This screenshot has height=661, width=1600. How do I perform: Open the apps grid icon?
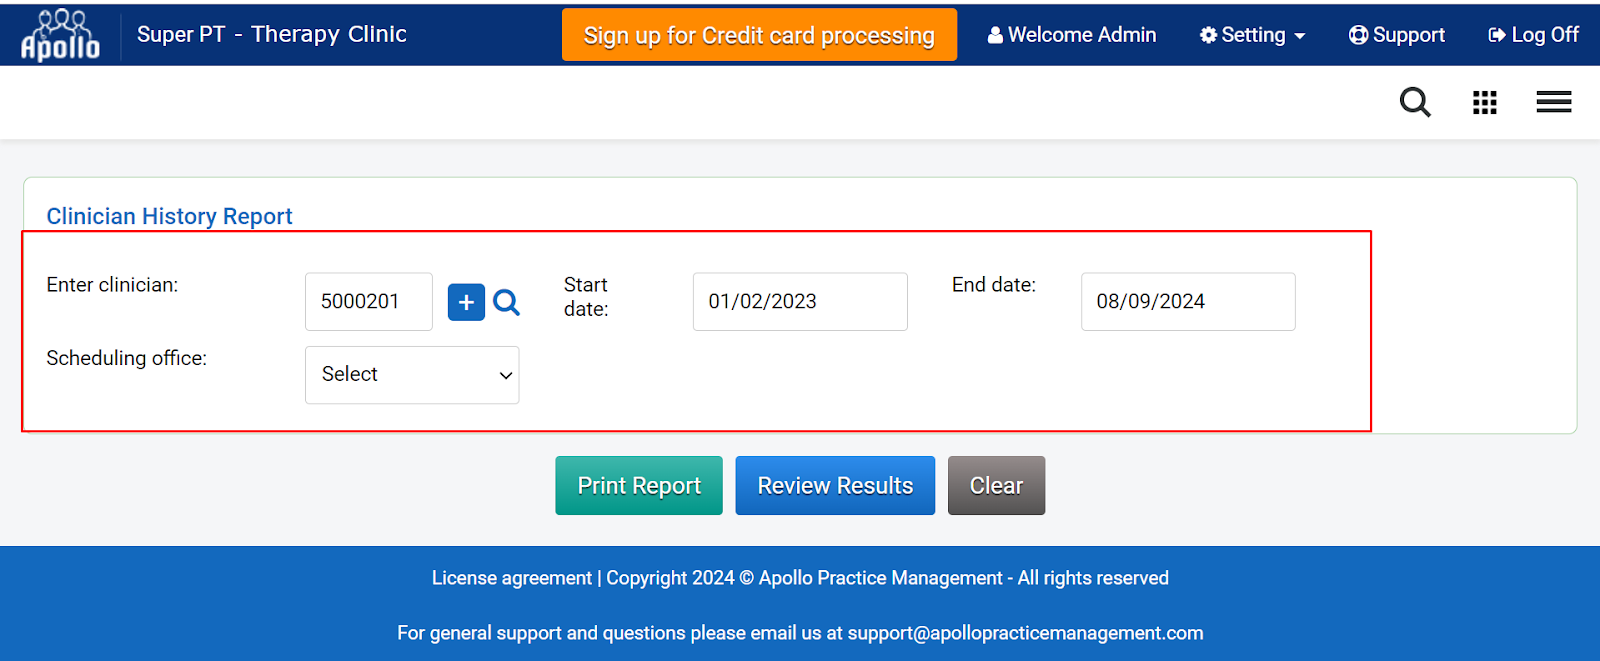[x=1484, y=102]
